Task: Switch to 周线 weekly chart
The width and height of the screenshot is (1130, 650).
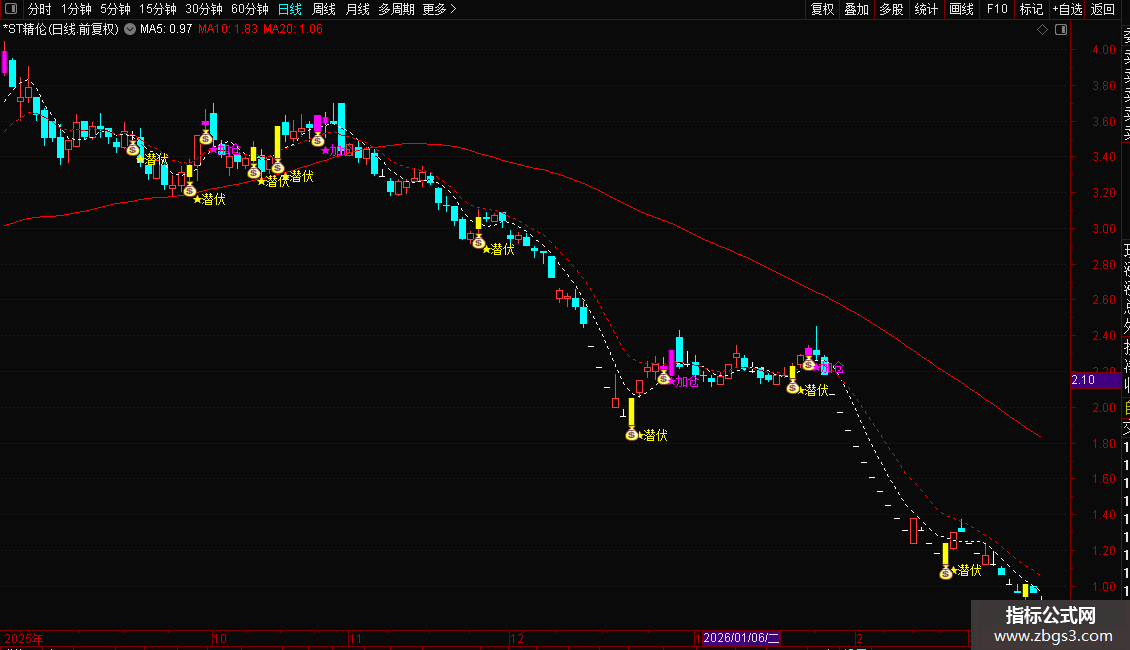Action: (324, 9)
